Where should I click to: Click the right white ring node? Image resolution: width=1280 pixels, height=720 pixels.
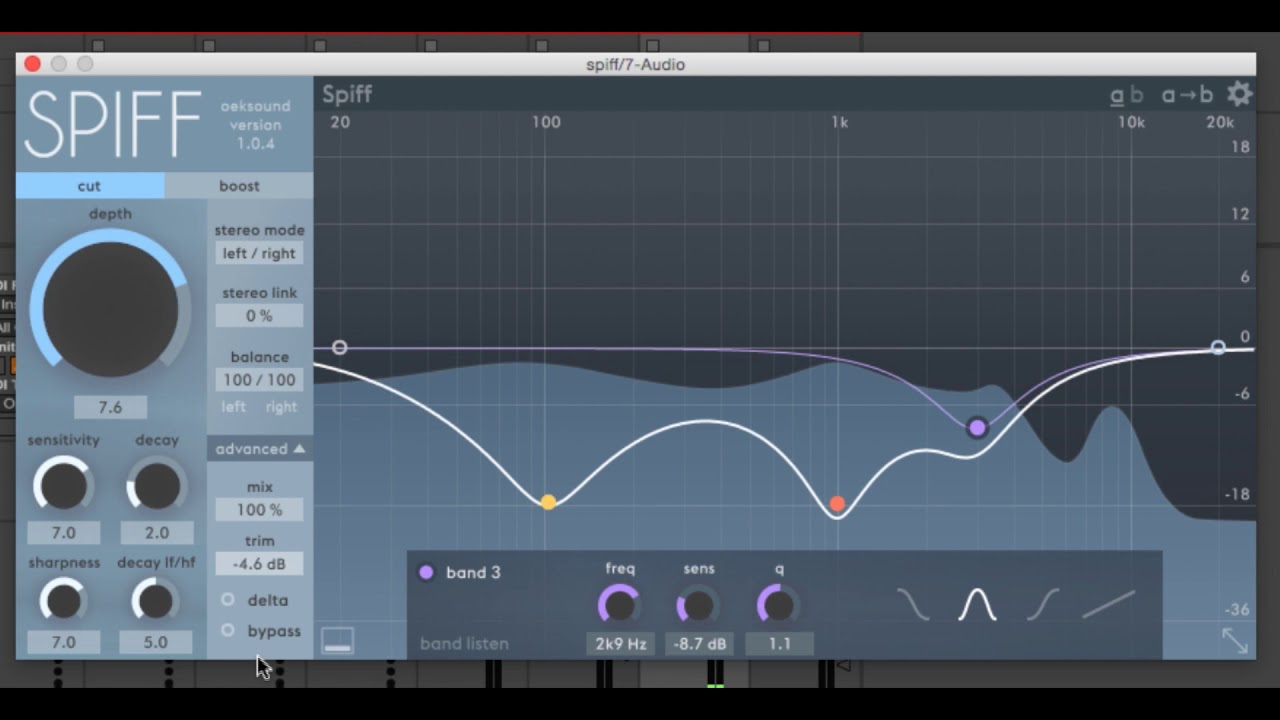pos(1218,347)
